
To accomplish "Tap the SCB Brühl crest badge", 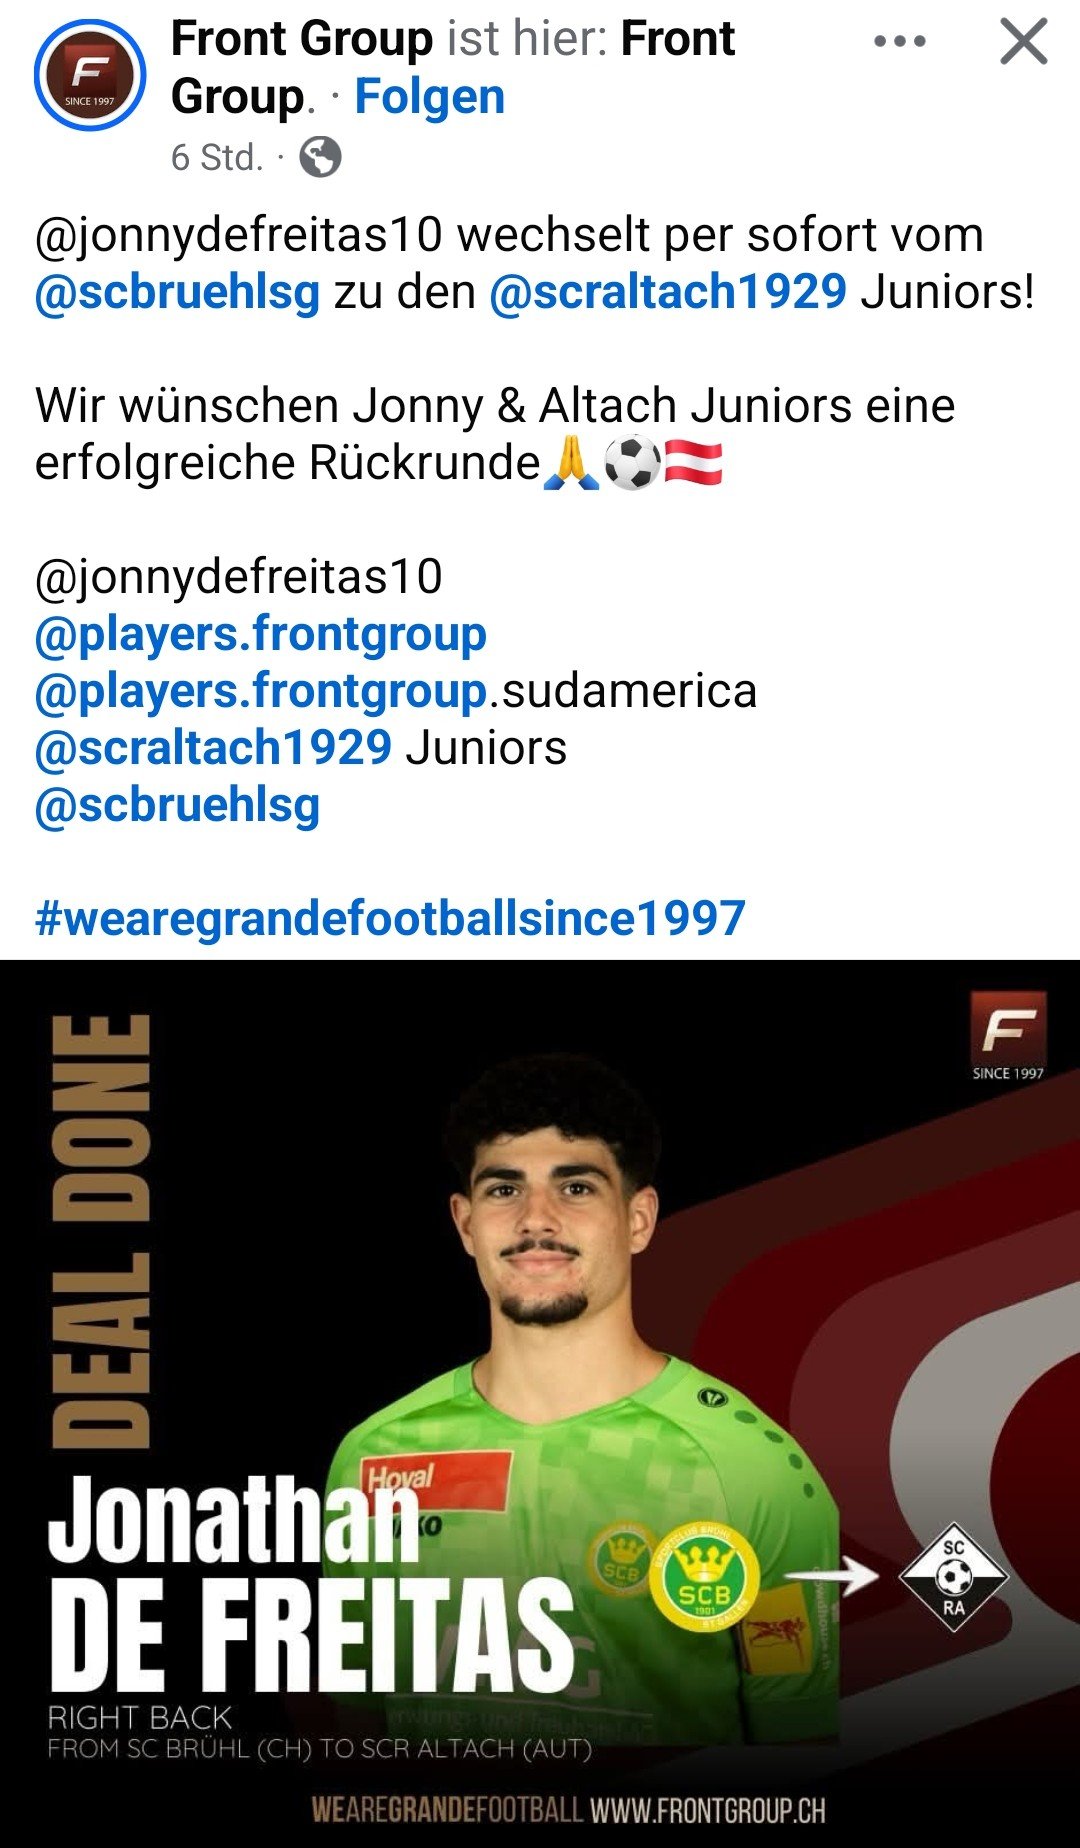I will pos(704,1579).
